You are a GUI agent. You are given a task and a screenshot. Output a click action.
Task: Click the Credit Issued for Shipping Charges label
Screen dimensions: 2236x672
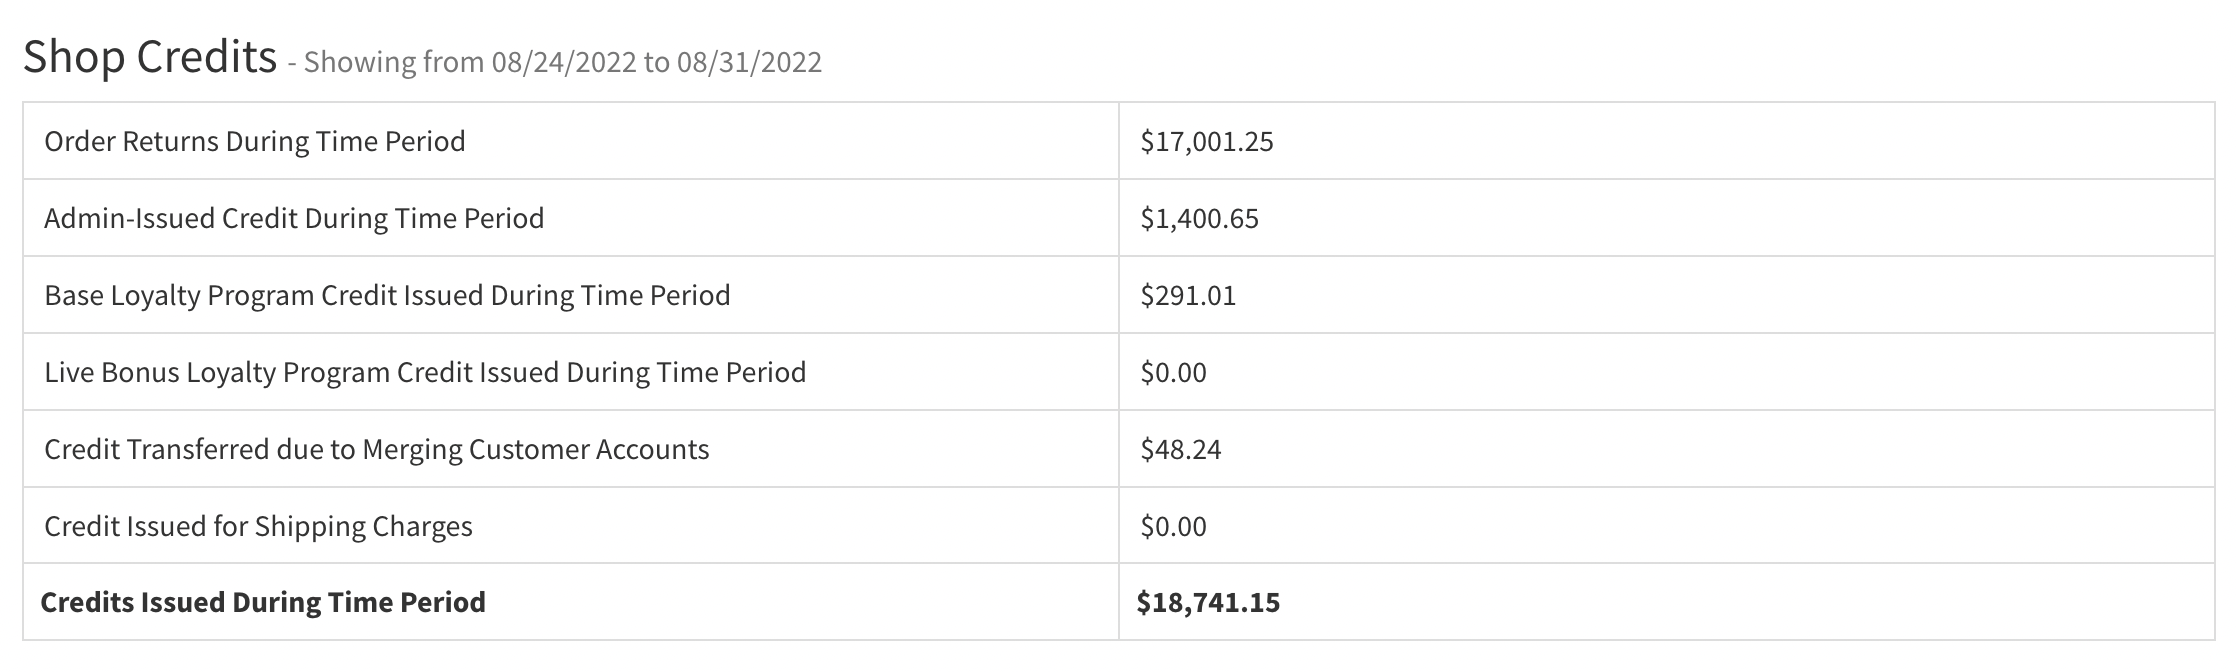point(258,526)
